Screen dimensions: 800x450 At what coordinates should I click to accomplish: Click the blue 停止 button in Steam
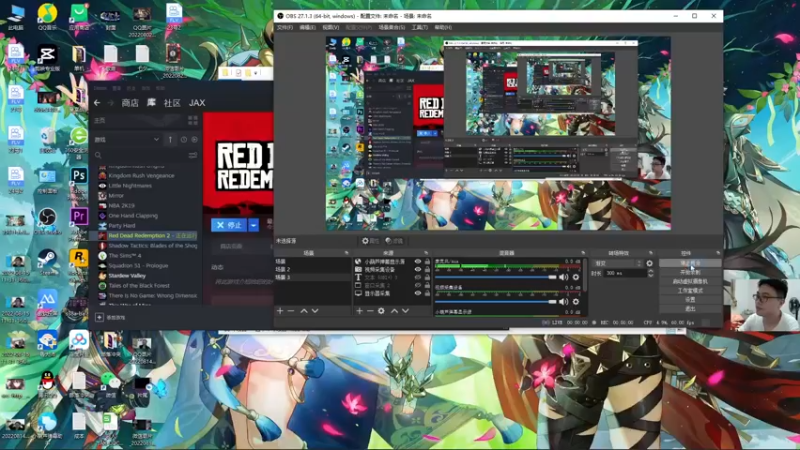(229, 225)
